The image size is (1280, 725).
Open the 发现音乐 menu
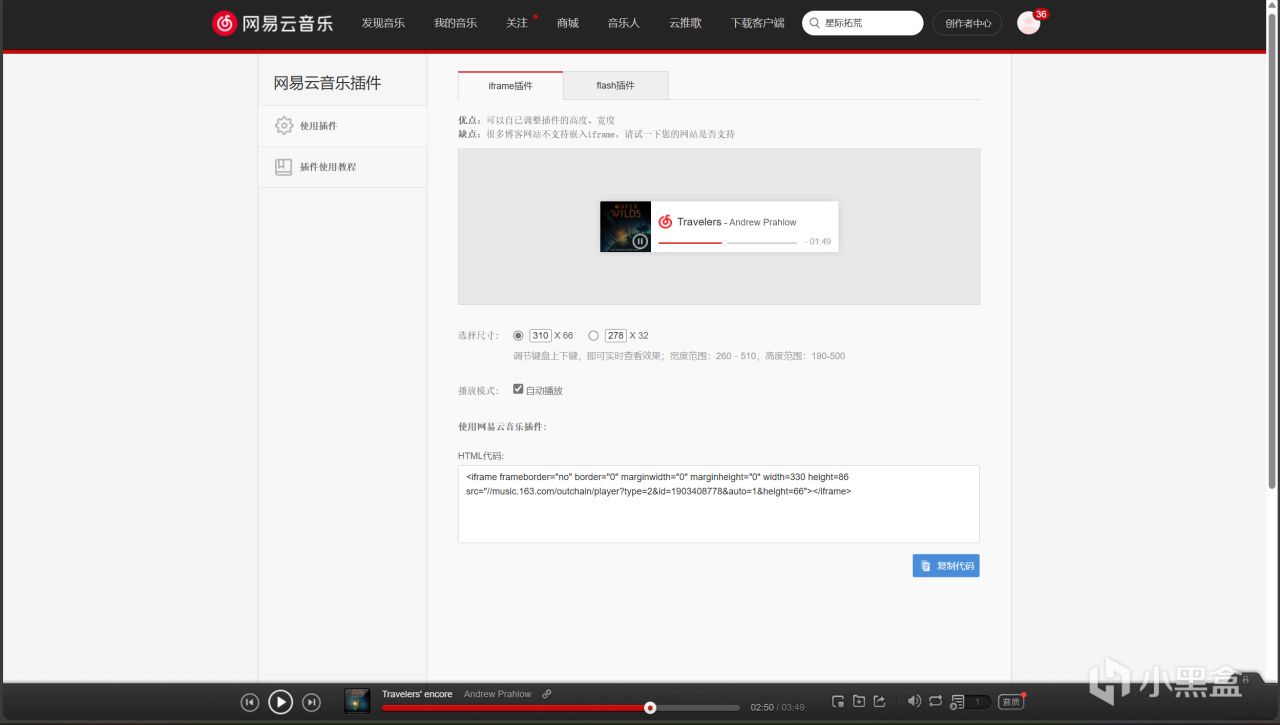(x=383, y=23)
